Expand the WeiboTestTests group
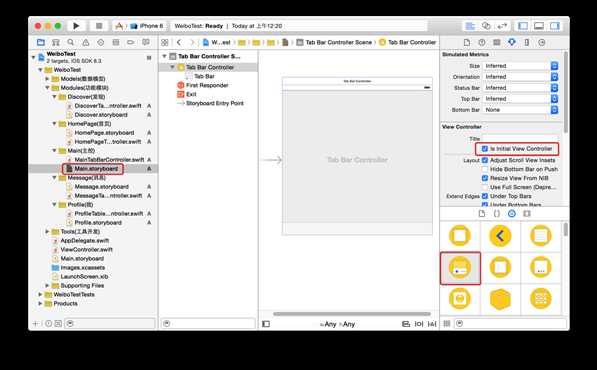The height and width of the screenshot is (370, 597). pyautogui.click(x=40, y=294)
